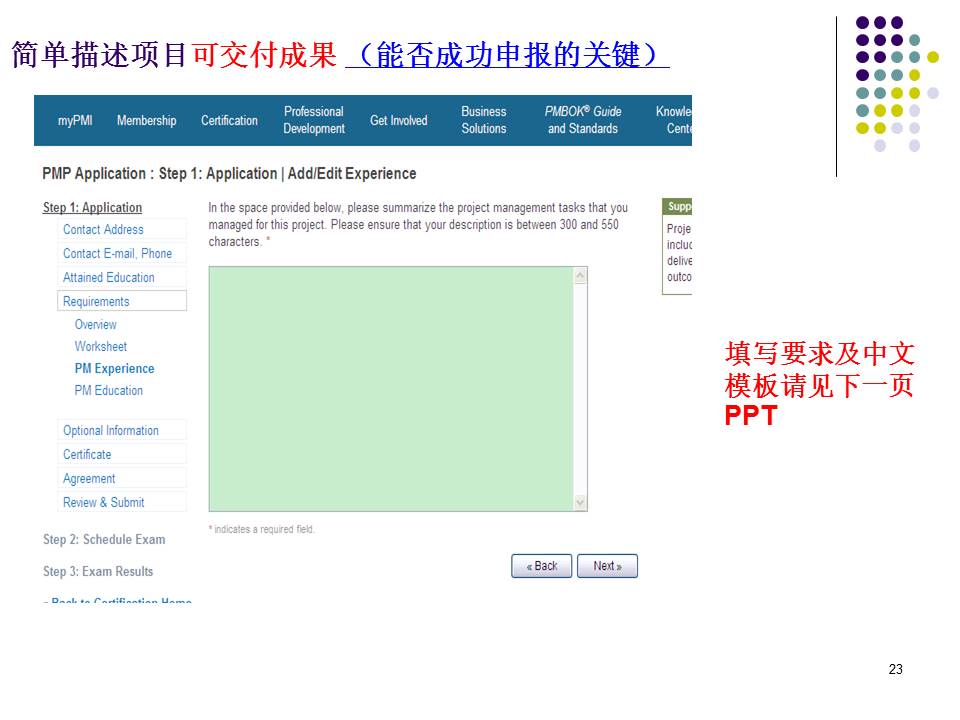The width and height of the screenshot is (960, 720).
Task: Click the 'indicates a required field' note
Action: (x=262, y=529)
